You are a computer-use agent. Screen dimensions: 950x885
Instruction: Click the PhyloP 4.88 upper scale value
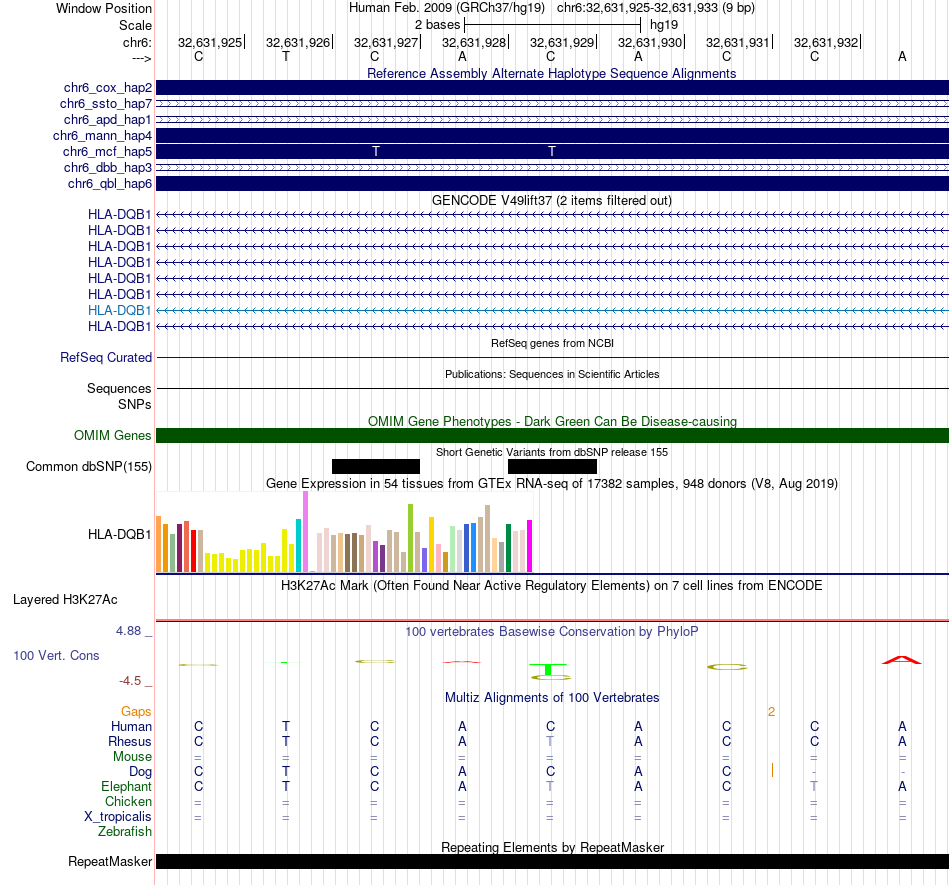[x=128, y=631]
